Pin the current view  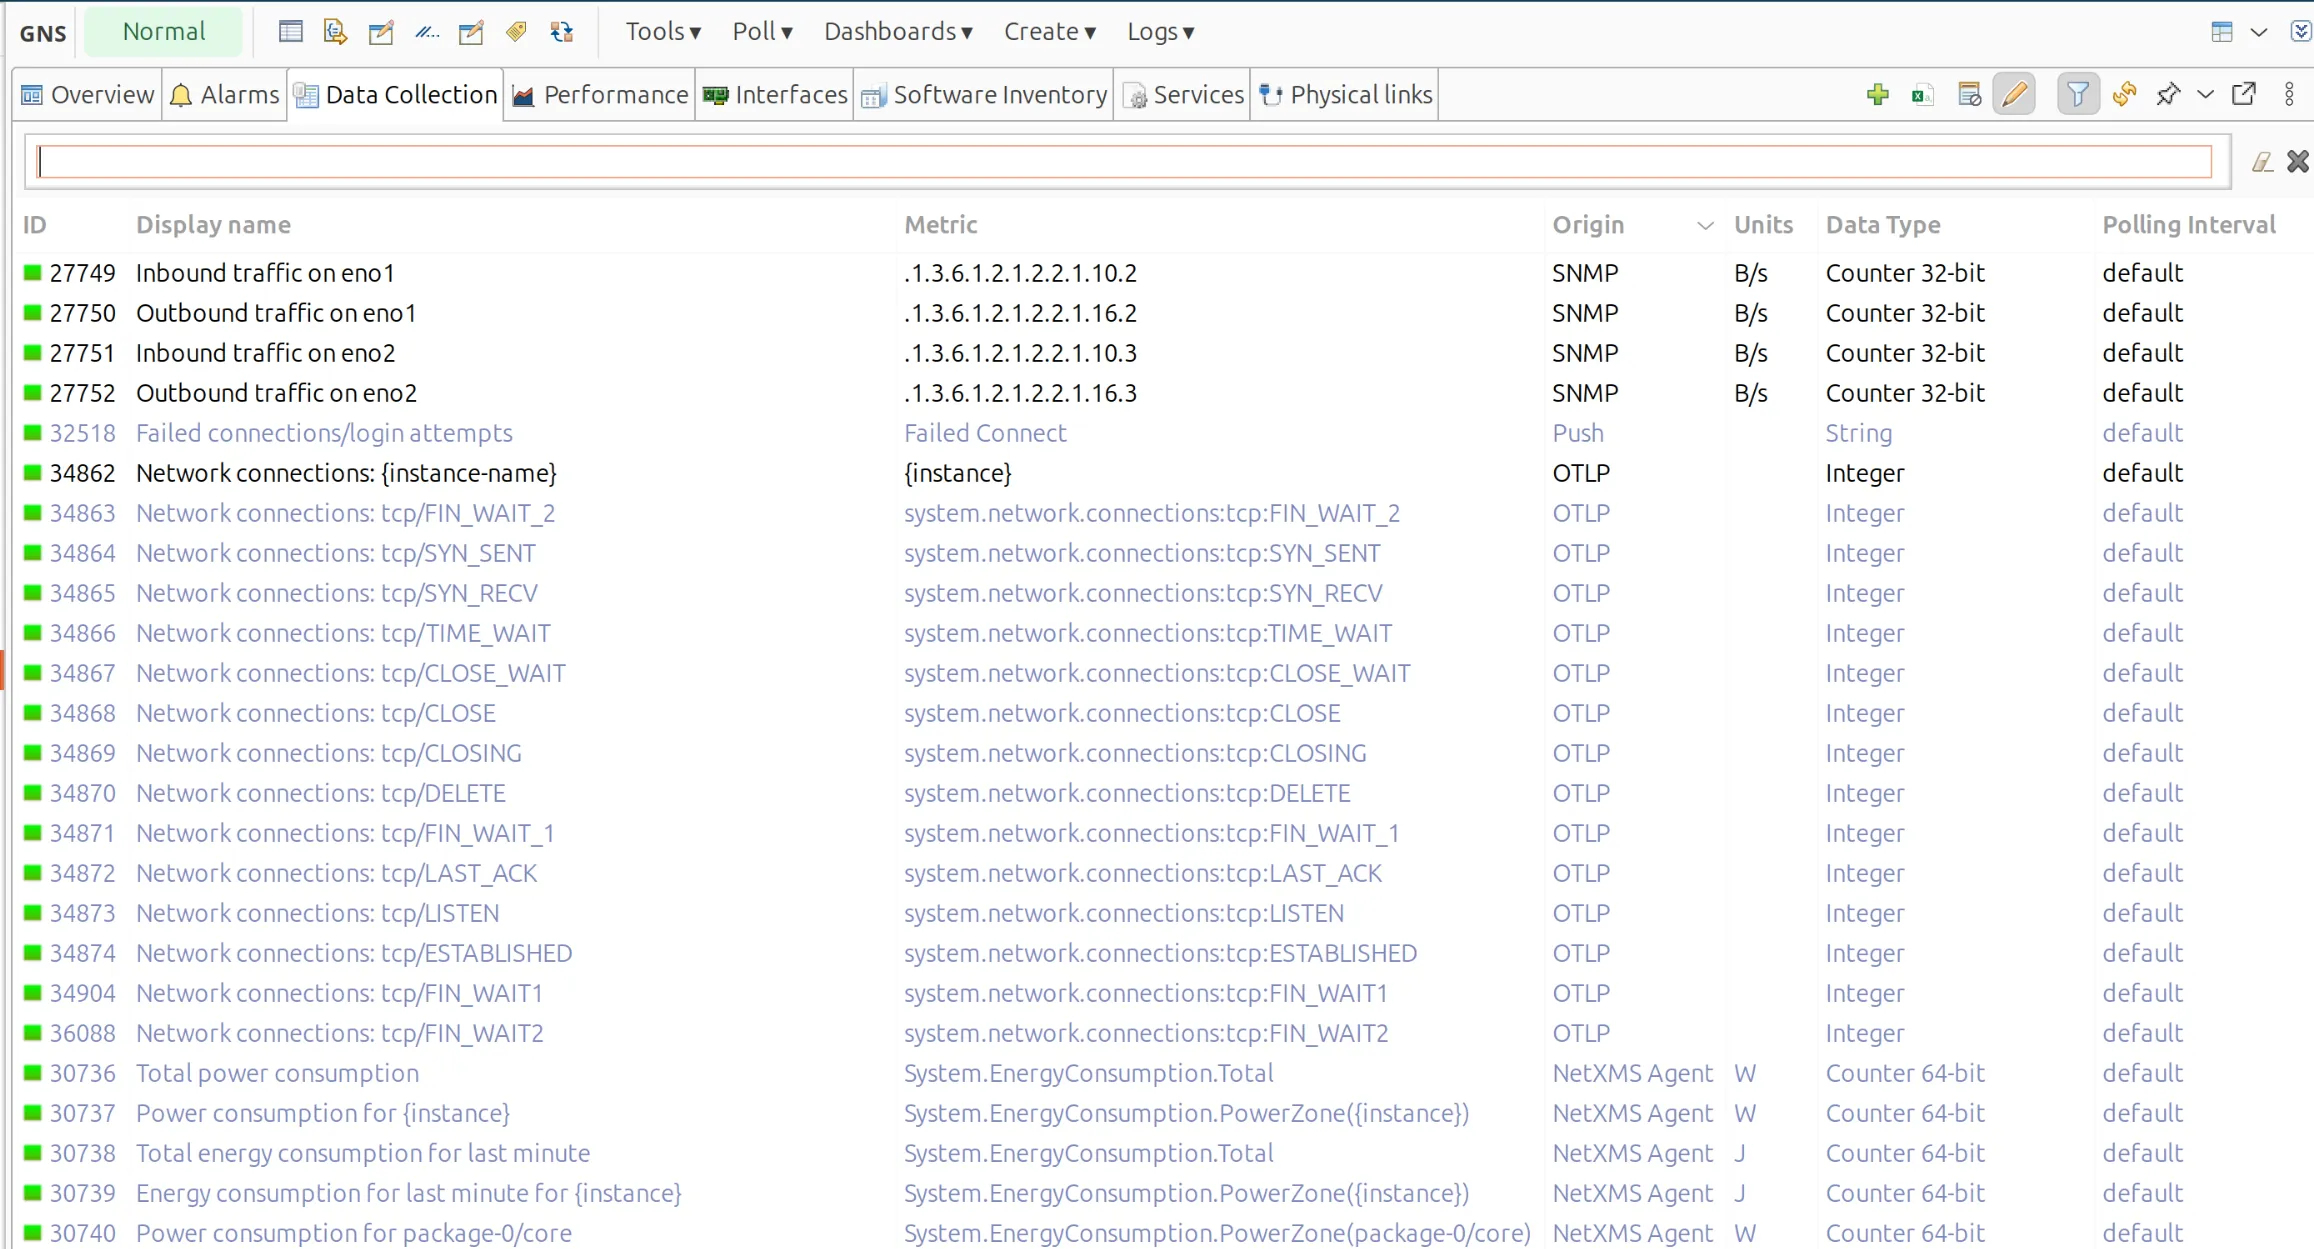(2168, 95)
